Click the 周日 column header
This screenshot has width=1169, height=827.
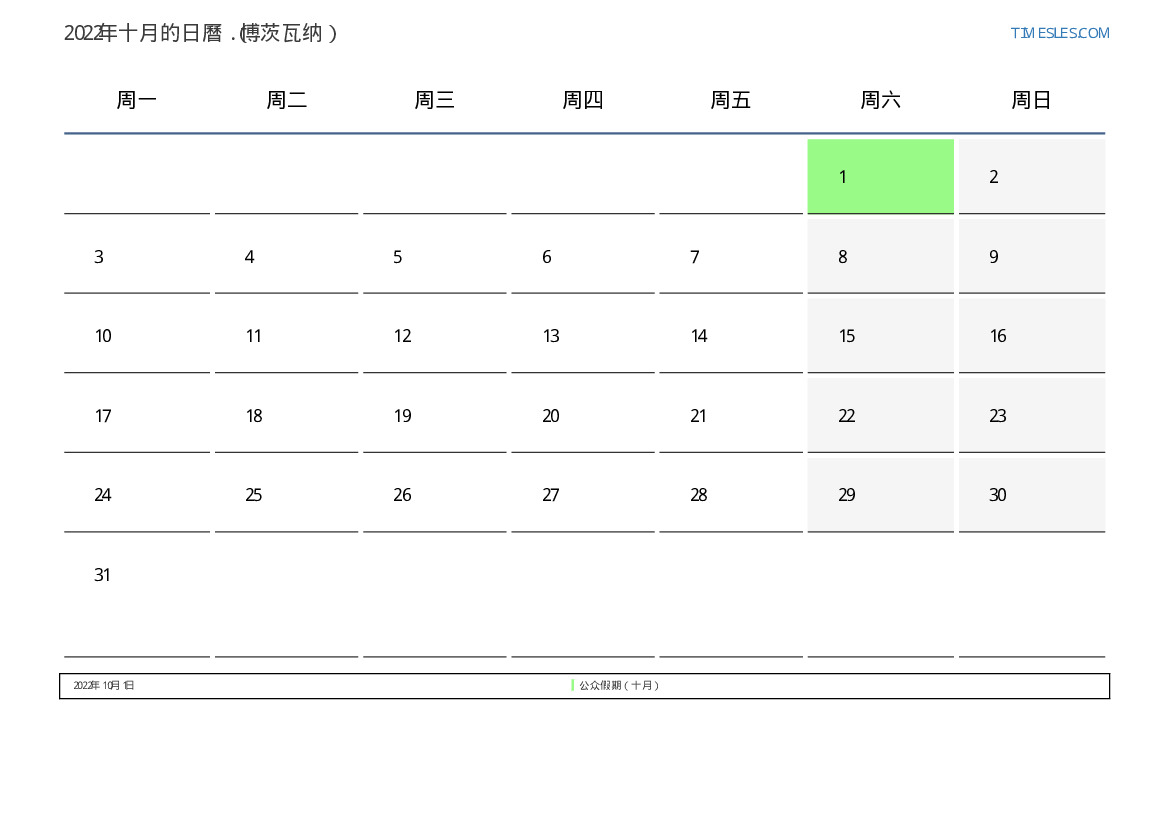(1031, 100)
